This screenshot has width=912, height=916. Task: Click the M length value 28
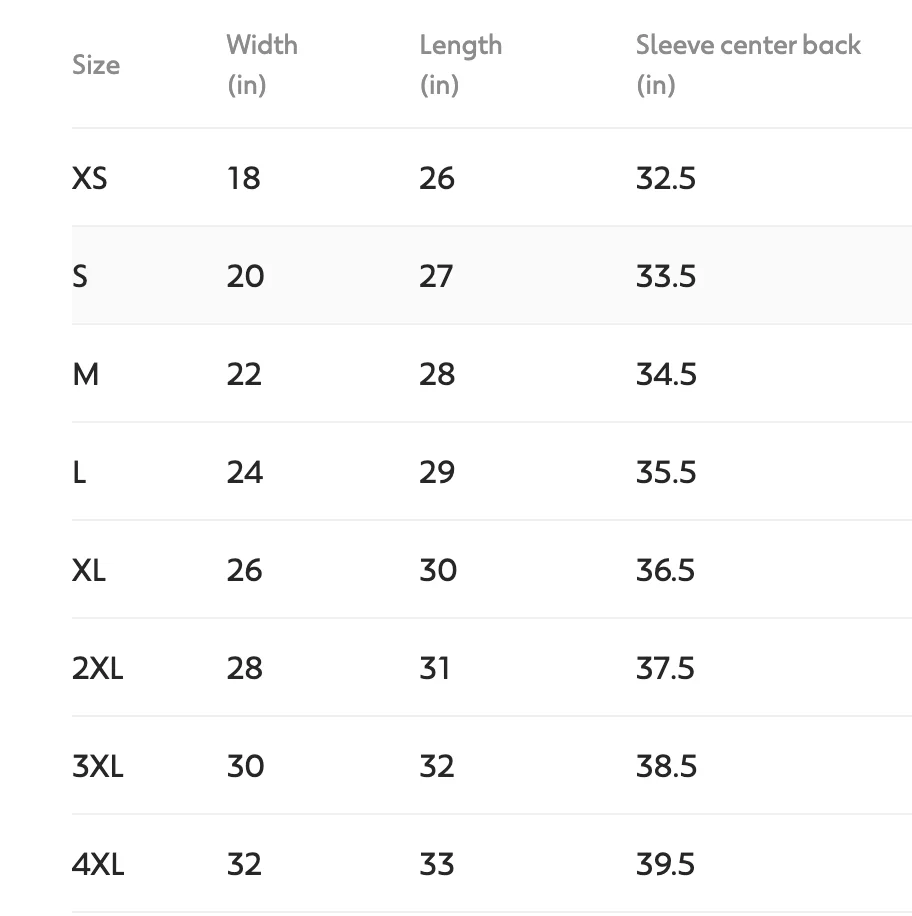[437, 374]
